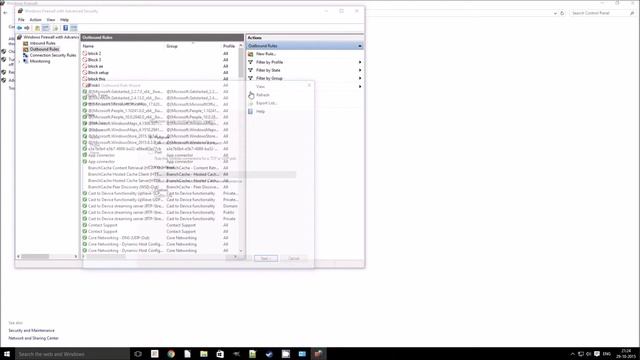This screenshot has width=640, height=360.
Task: Click the console tree horizontal scrollbar thumb
Action: [35, 256]
